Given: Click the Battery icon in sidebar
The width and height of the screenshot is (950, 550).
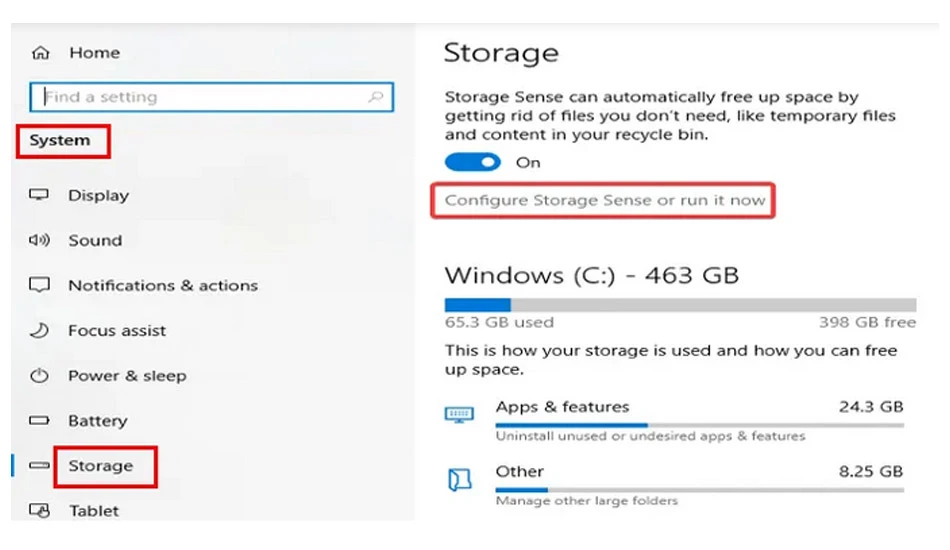Looking at the screenshot, I should point(39,420).
